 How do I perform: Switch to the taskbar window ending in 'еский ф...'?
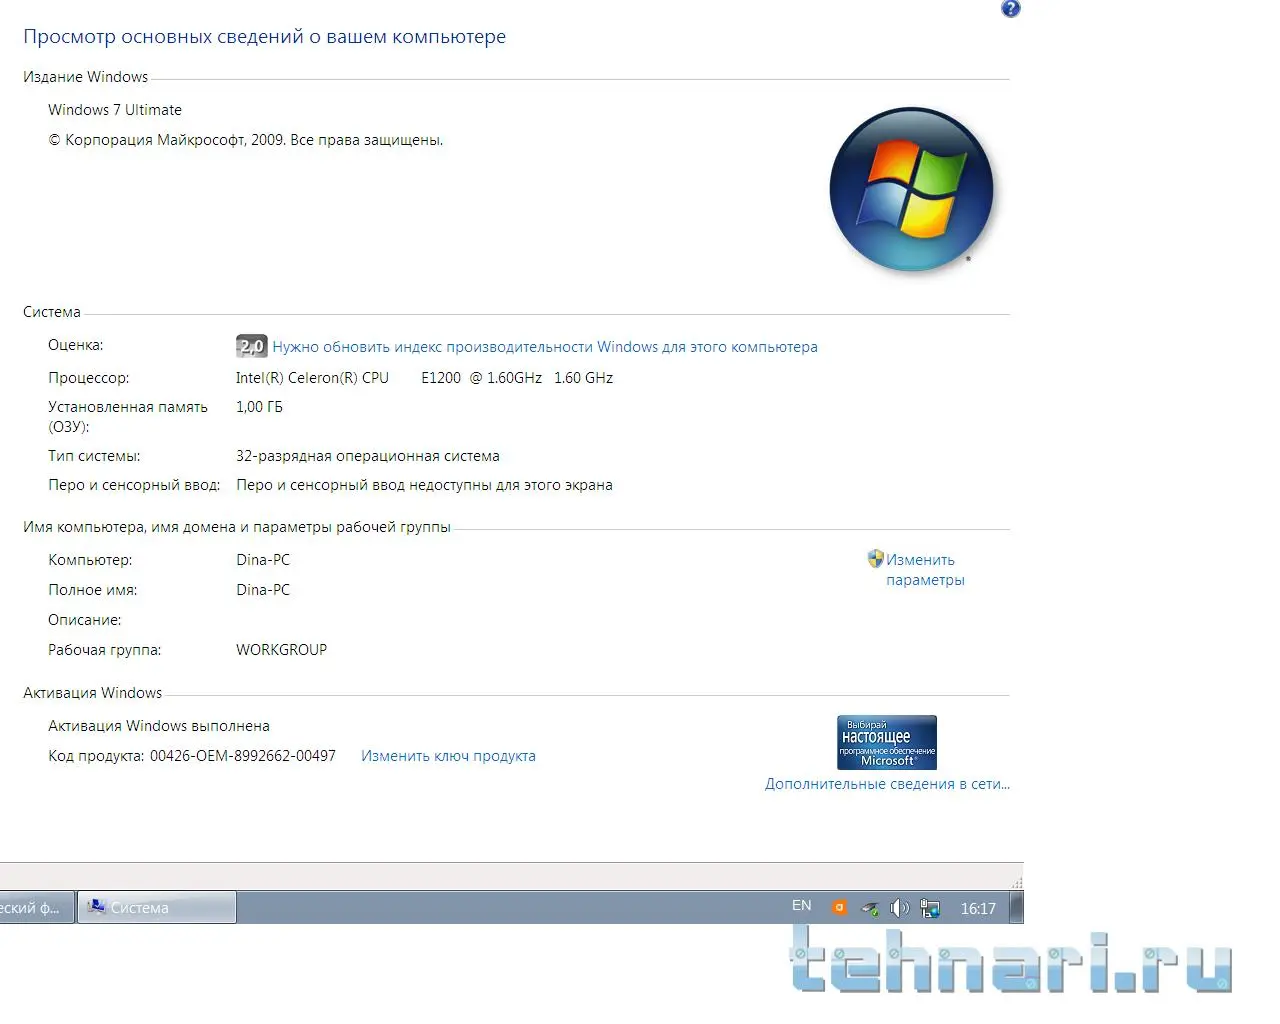pos(36,907)
